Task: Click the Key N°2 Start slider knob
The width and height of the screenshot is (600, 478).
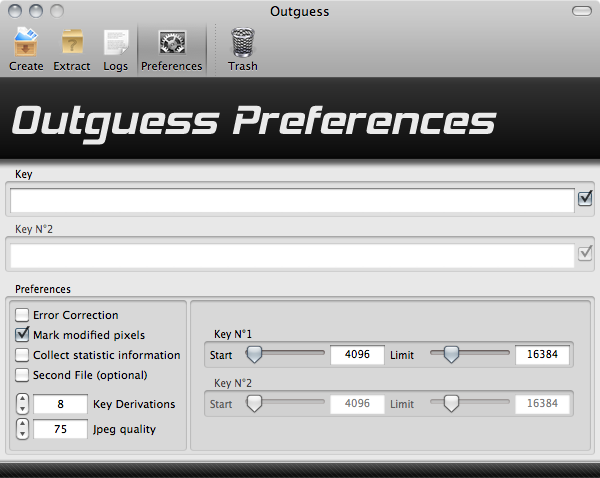Action: [x=254, y=403]
